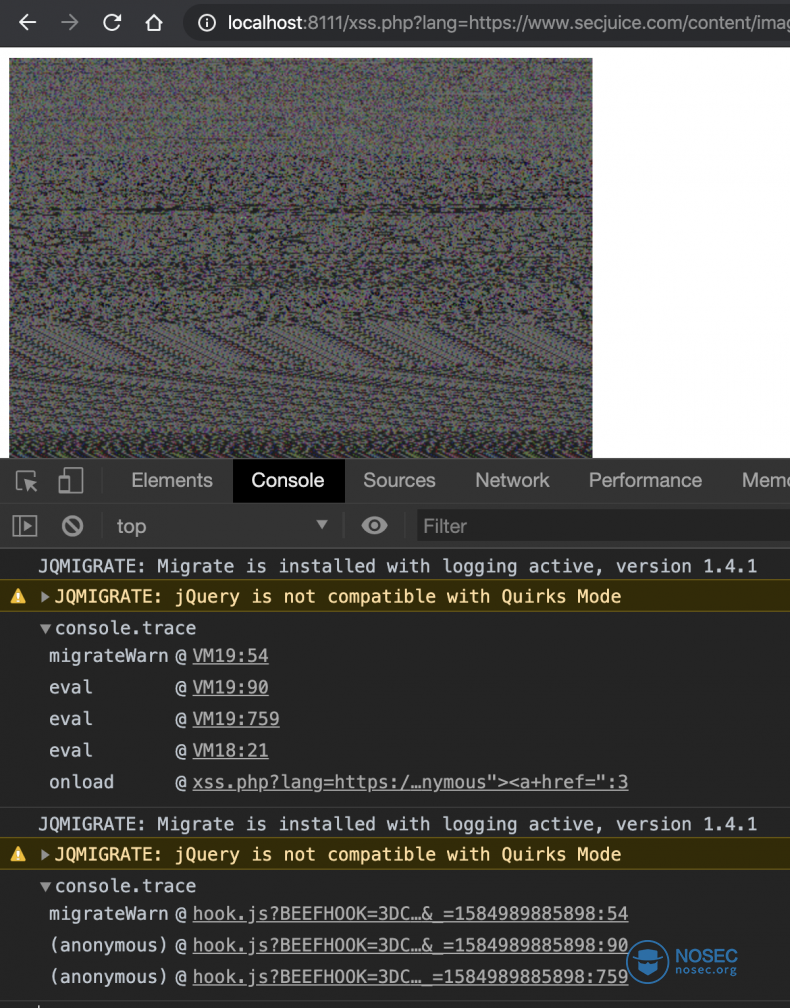Toggle the device toolbar icon

[70, 481]
